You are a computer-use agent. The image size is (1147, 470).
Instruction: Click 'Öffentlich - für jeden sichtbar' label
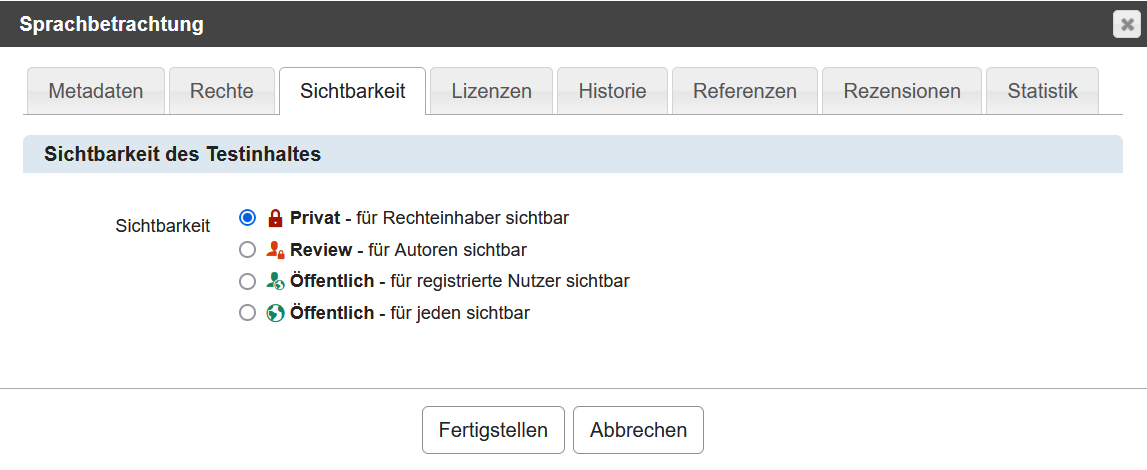[410, 314]
